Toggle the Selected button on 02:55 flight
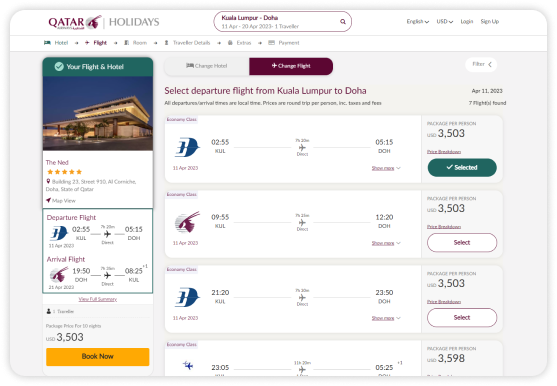 click(x=462, y=168)
